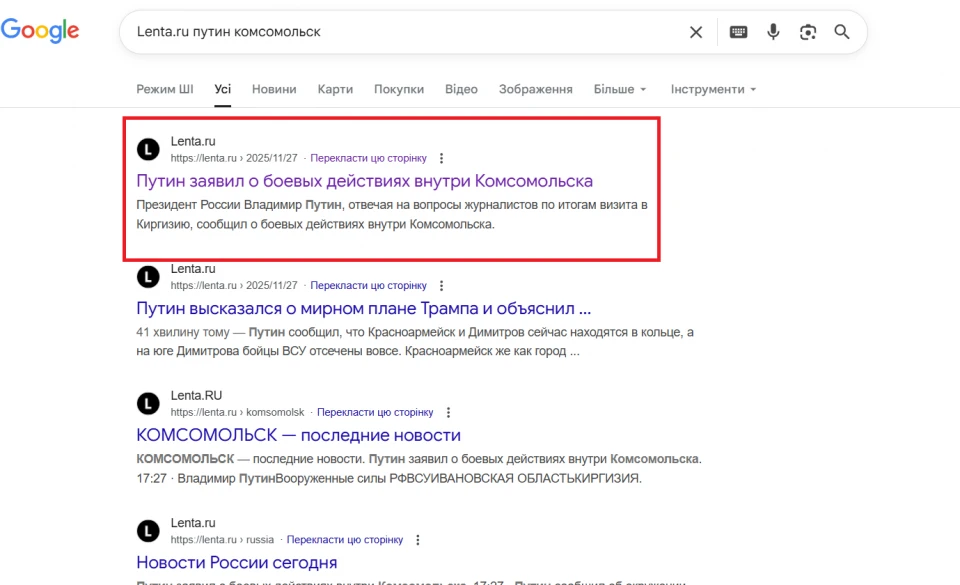
Task: Open 'КОМСОМОЛЬСК — последние новости' link
Action: tap(298, 435)
